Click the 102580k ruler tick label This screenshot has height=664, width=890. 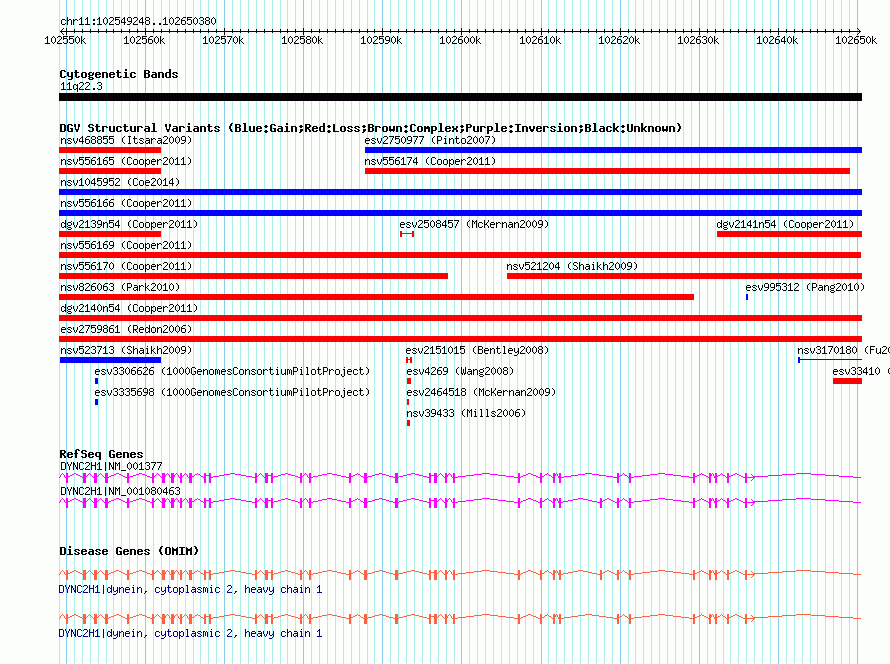tap(302, 40)
